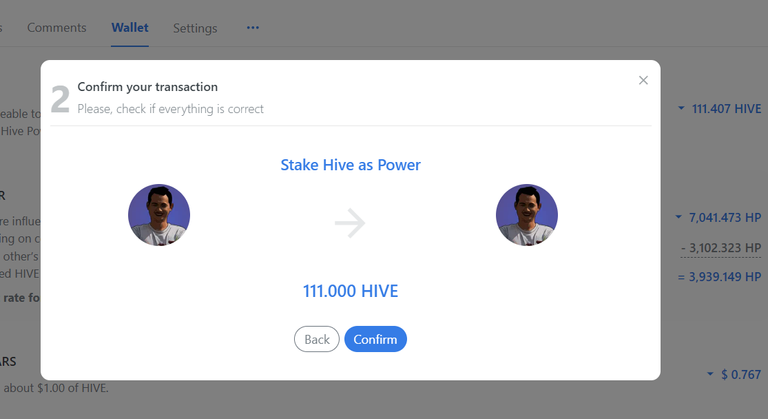This screenshot has width=768, height=419.
Task: Click the - 3,102.323 HP delegated value
Action: [721, 248]
